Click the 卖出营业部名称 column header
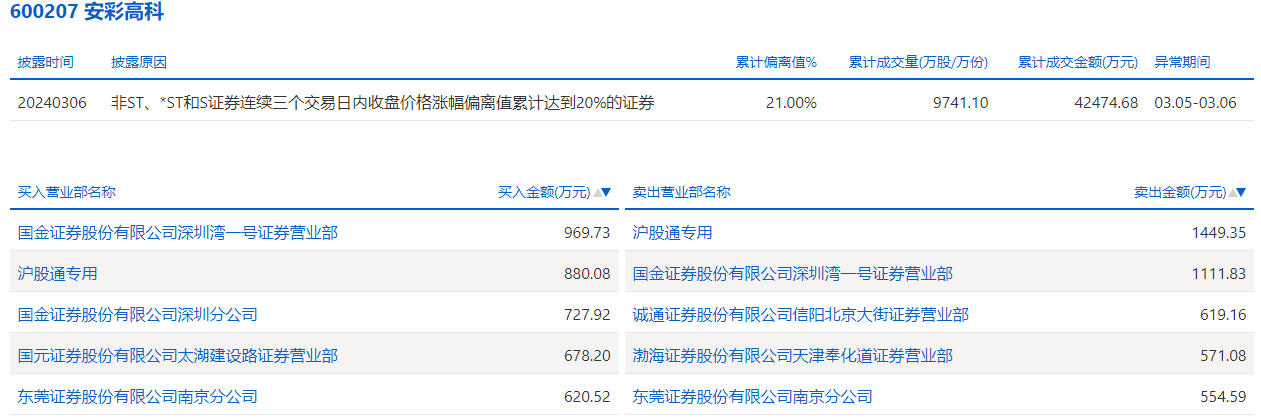The image size is (1261, 419). click(x=682, y=192)
